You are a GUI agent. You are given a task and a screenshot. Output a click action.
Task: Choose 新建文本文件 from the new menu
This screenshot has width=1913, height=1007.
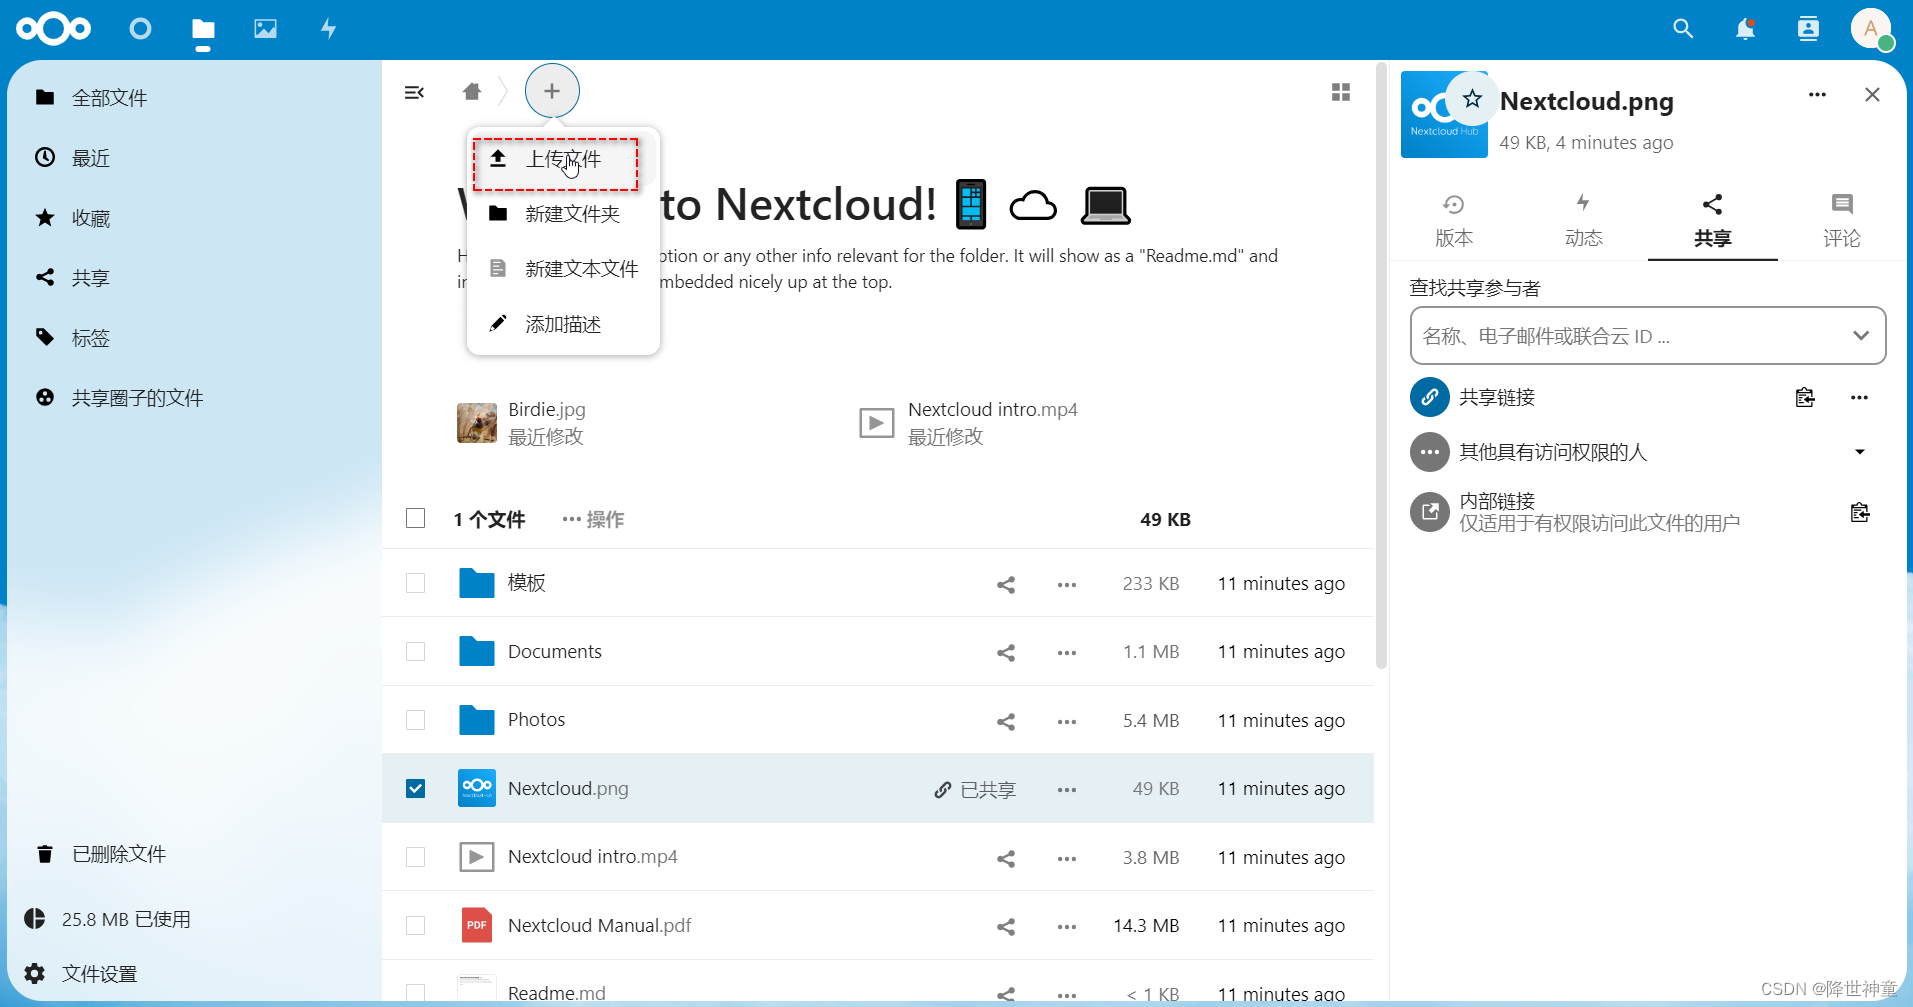pos(563,269)
